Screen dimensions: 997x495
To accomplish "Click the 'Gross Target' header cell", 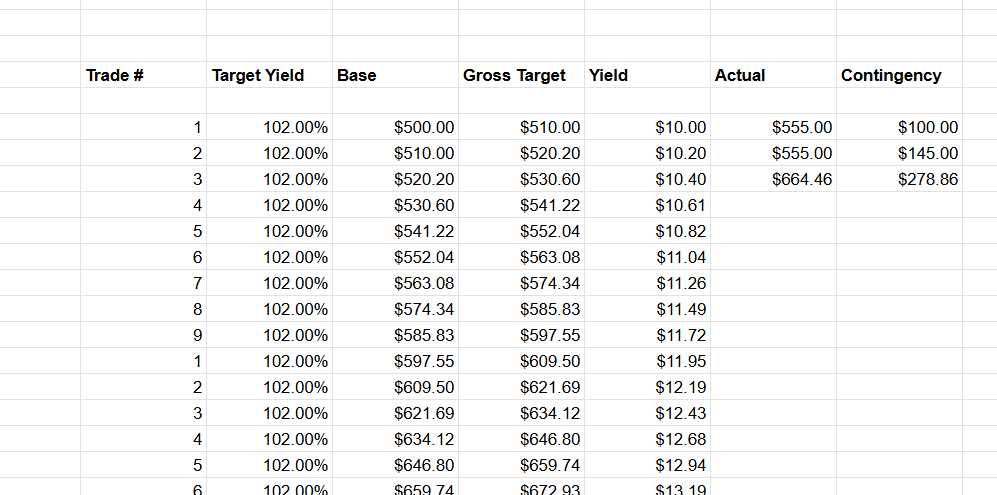I will coord(521,75).
